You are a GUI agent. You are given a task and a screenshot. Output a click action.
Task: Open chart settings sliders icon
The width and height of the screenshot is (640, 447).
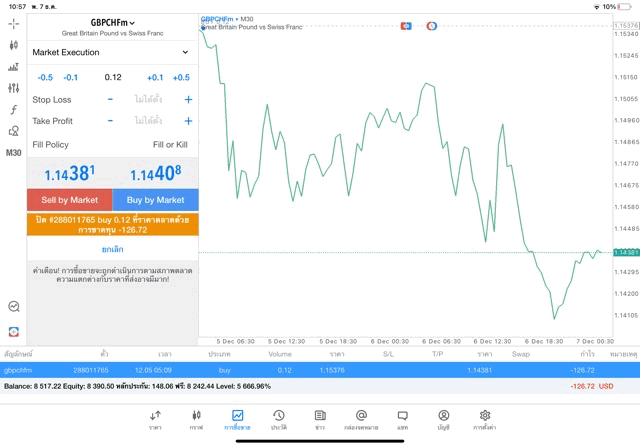[x=13, y=88]
